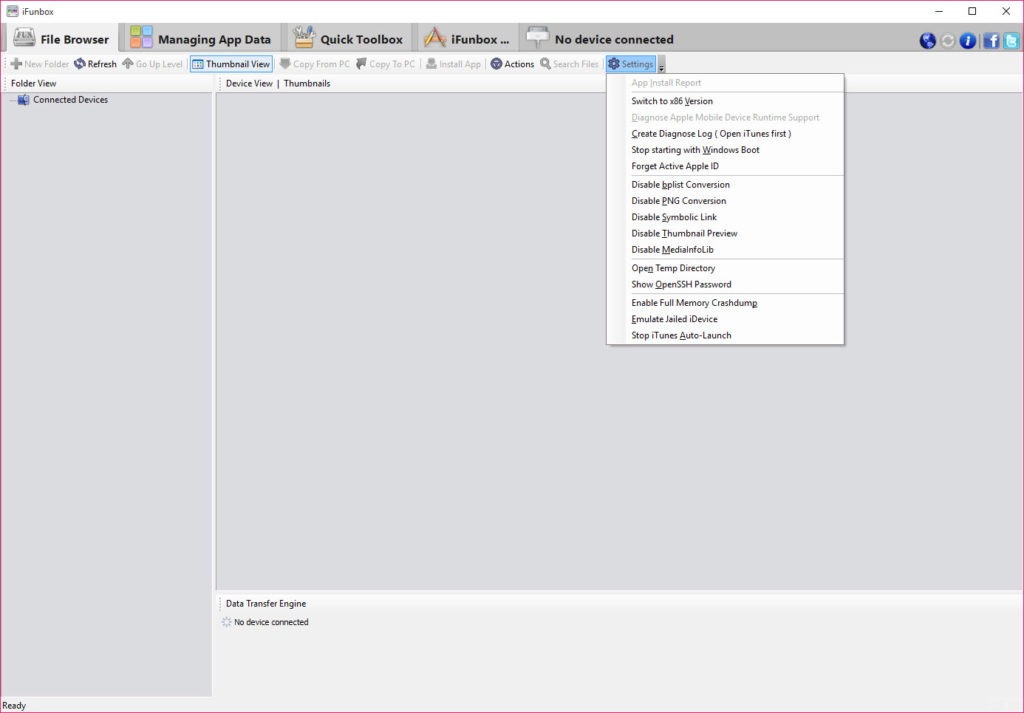This screenshot has width=1024, height=713.
Task: Toggle Disable MediaInfoLib option
Action: pos(725,250)
